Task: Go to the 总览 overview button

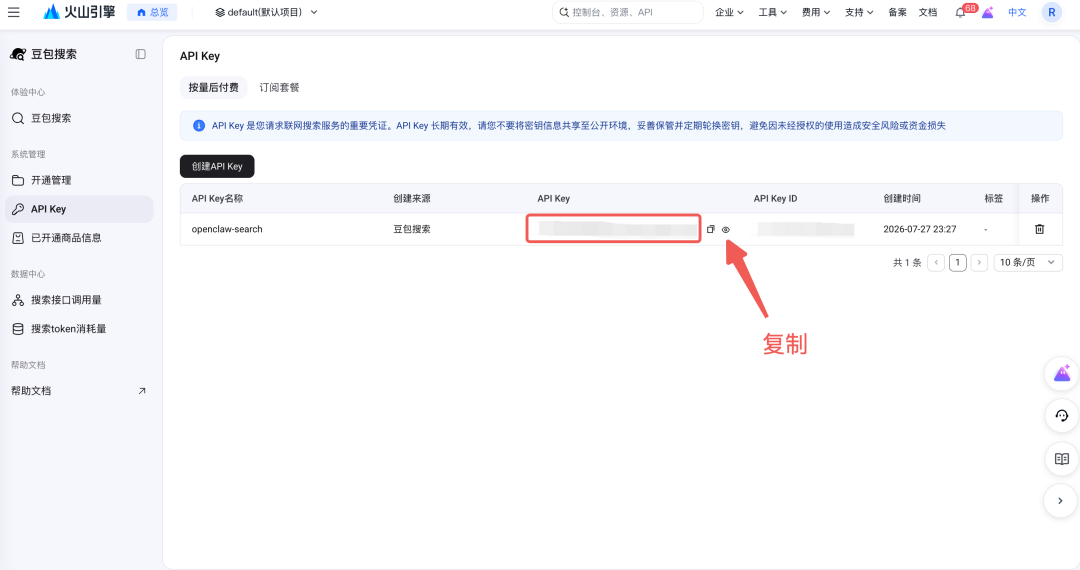Action: [x=152, y=12]
